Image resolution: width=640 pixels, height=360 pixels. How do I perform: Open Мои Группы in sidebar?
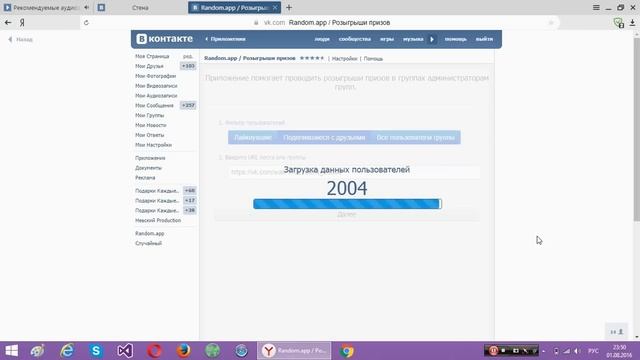click(x=149, y=115)
